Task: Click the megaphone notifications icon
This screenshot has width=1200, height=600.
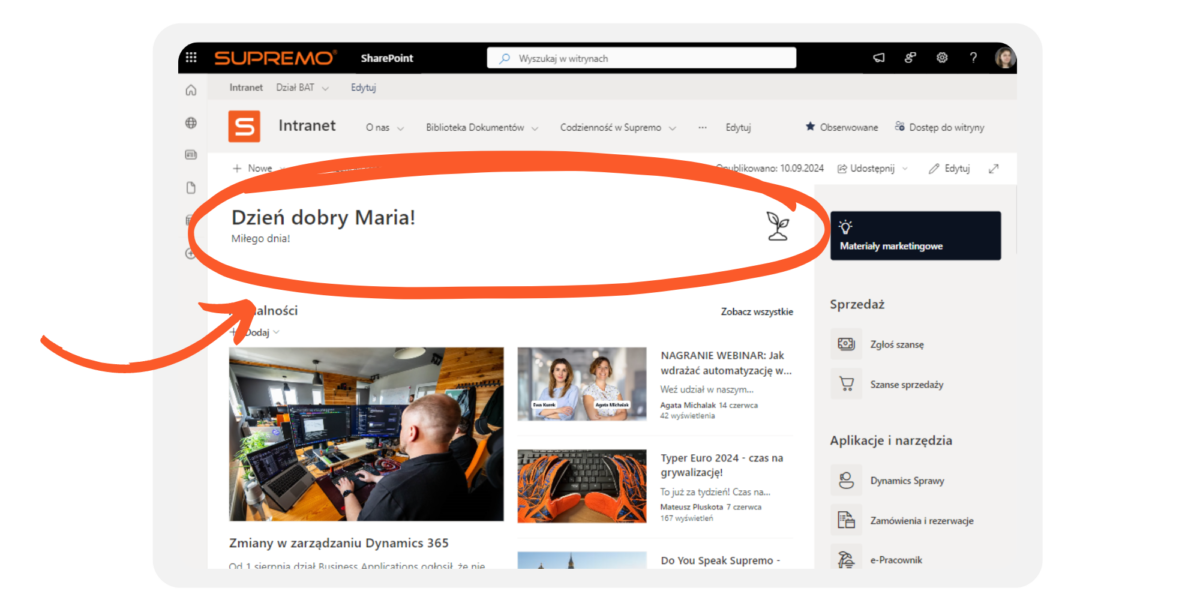Action: (879, 58)
